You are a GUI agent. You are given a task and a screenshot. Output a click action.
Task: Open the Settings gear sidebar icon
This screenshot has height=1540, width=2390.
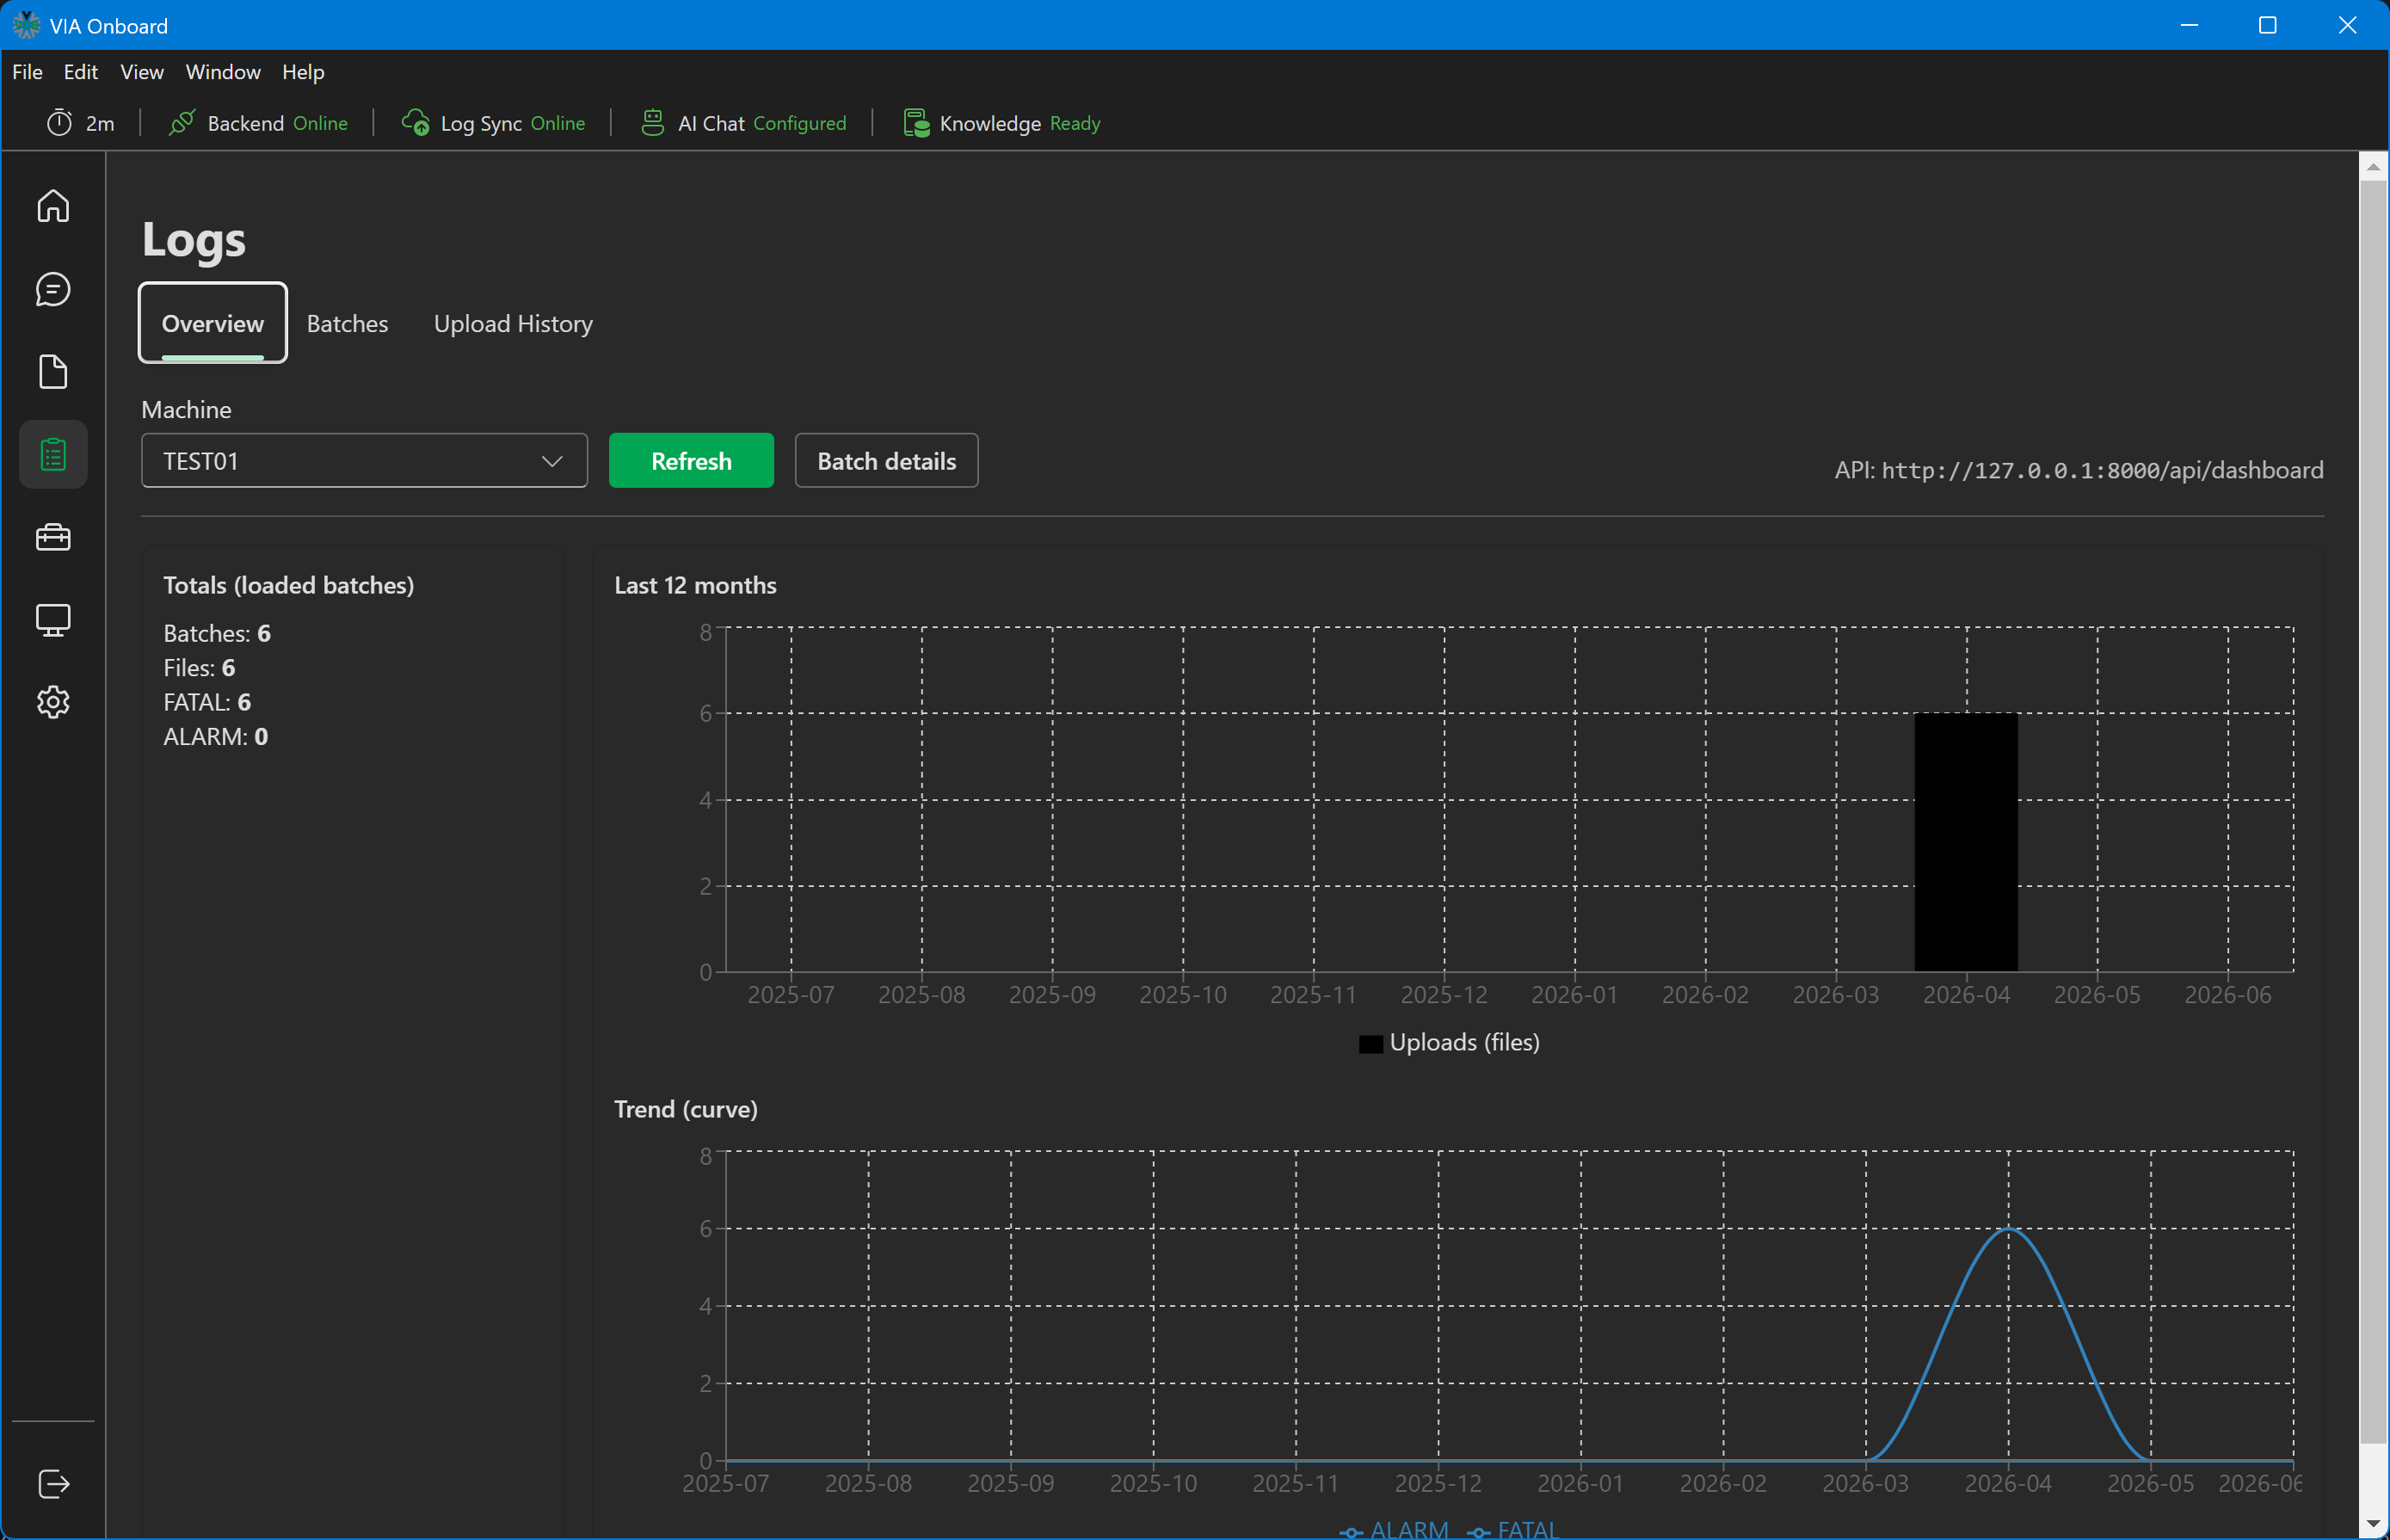point(53,702)
